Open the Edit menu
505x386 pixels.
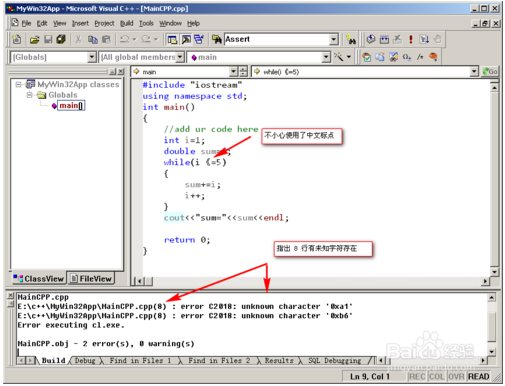[x=42, y=23]
